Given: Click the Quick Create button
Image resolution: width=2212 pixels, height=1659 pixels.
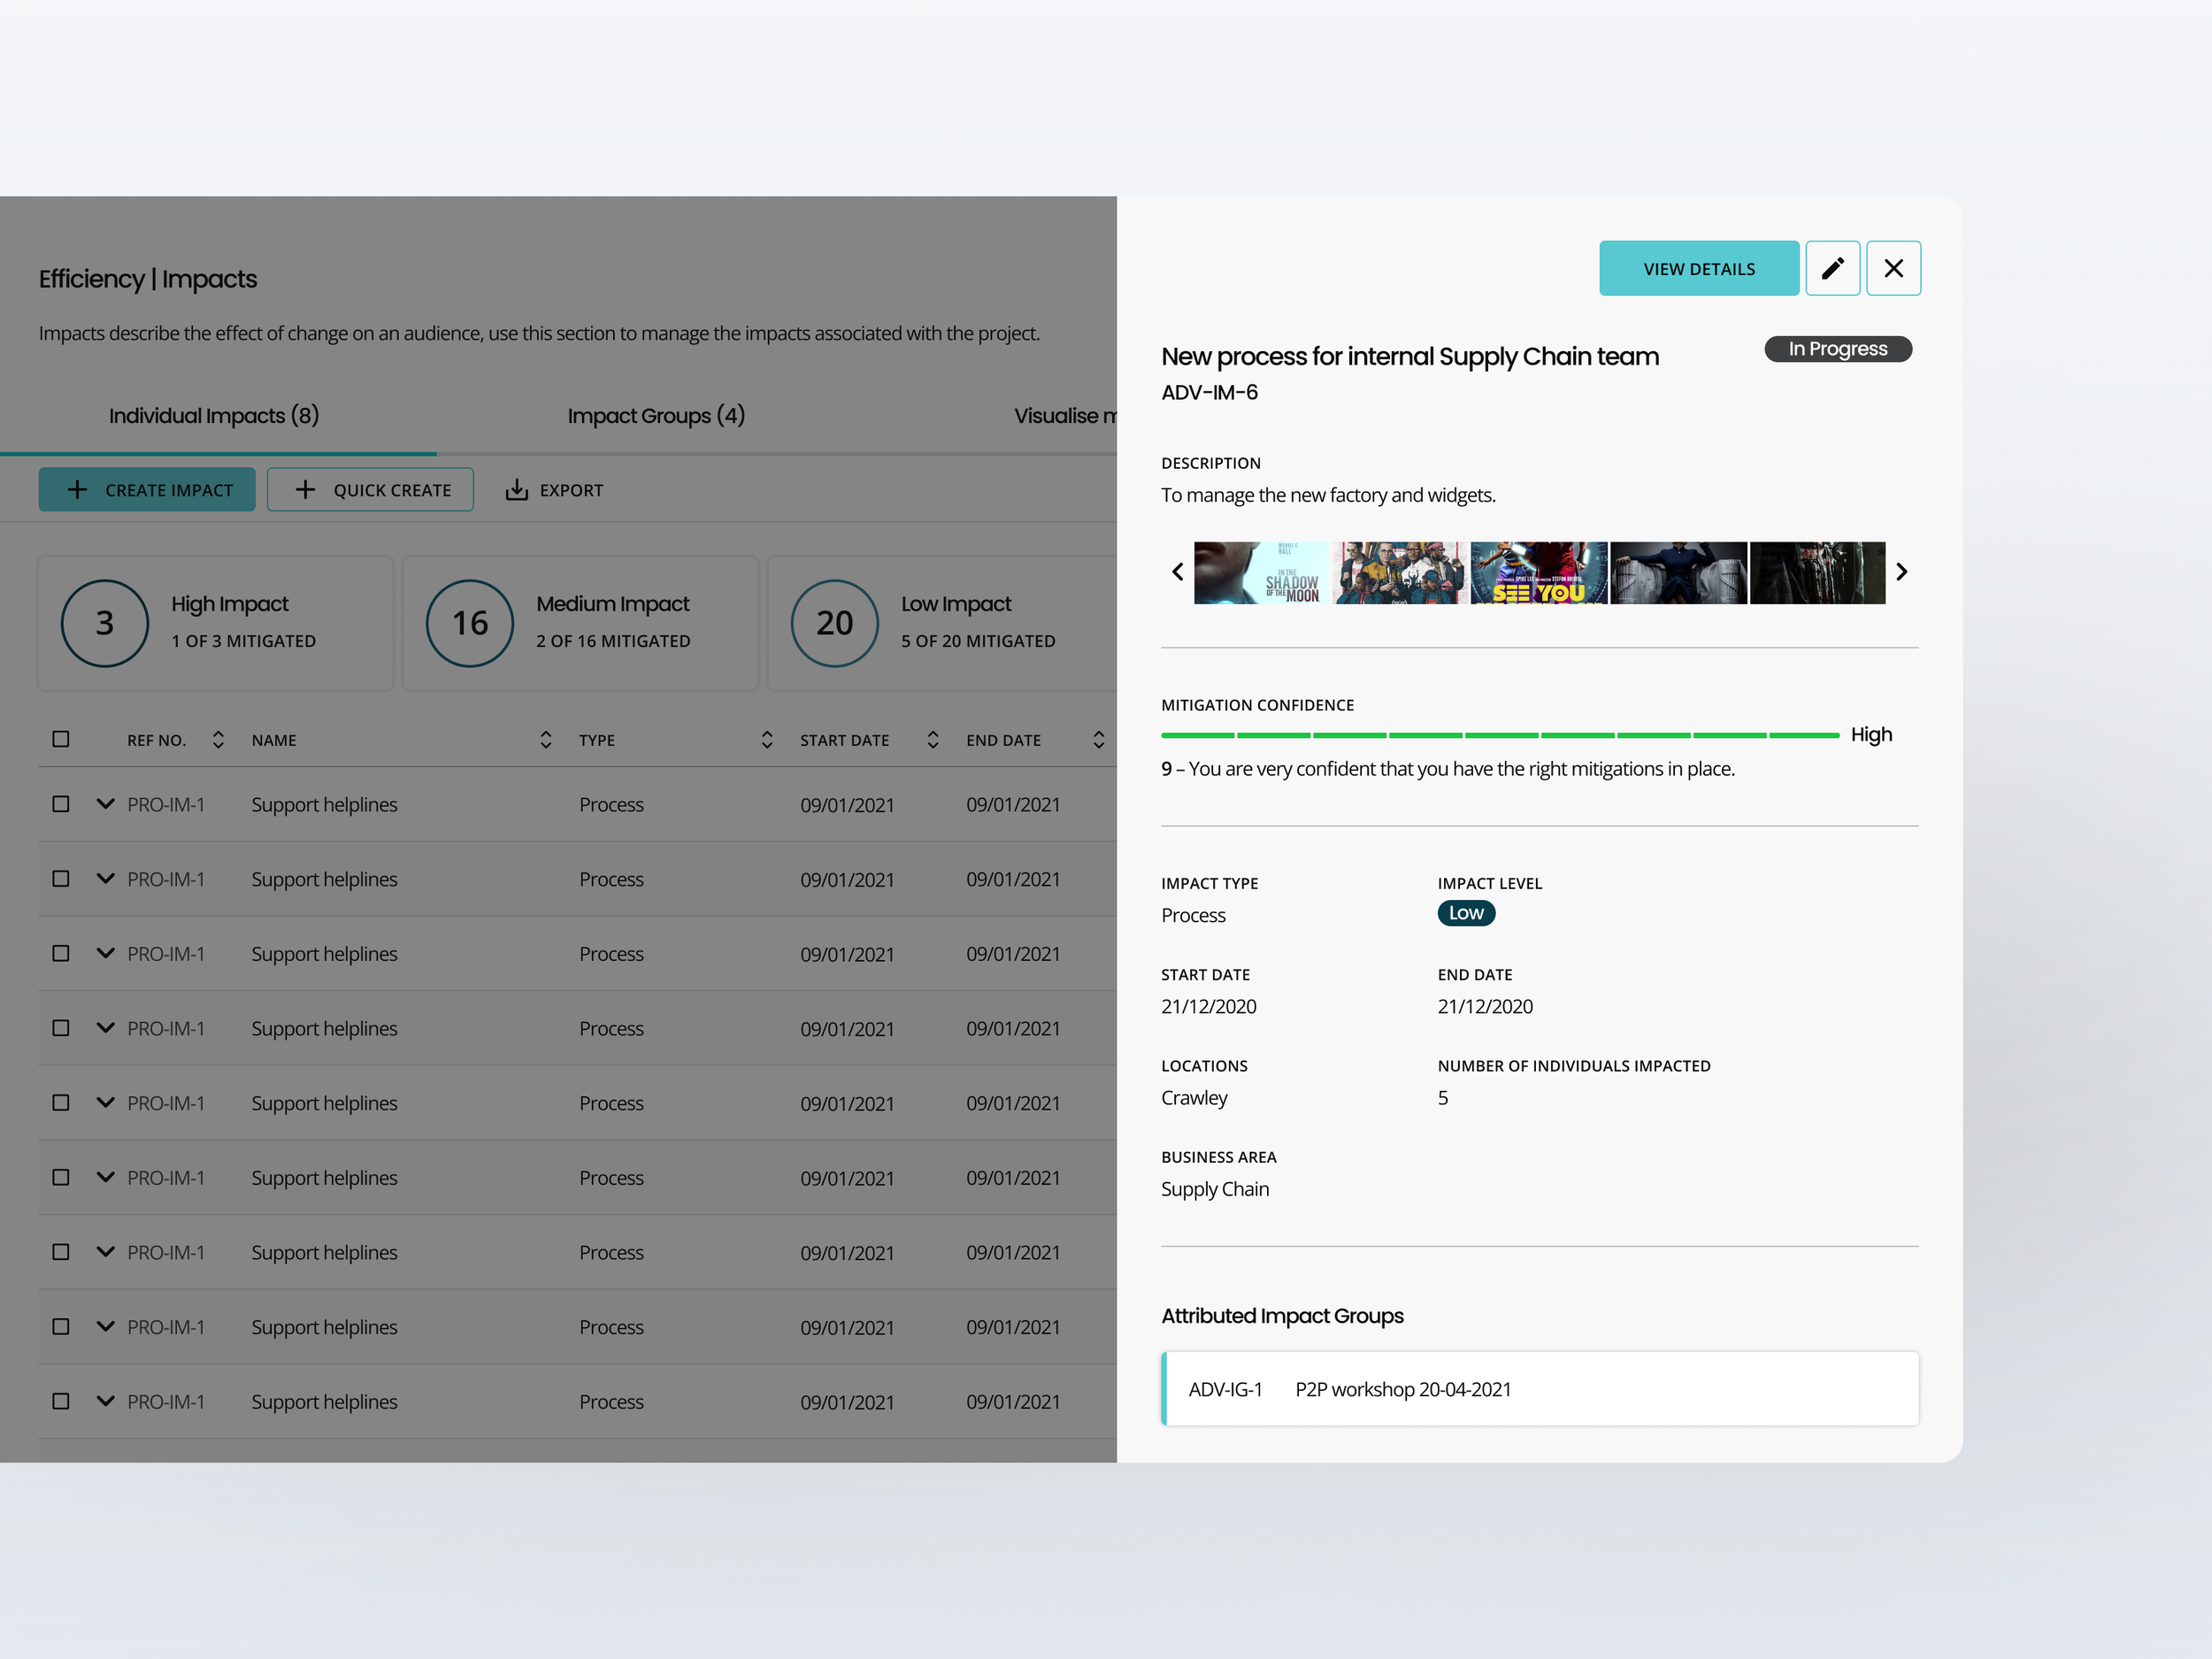Looking at the screenshot, I should pyautogui.click(x=370, y=490).
